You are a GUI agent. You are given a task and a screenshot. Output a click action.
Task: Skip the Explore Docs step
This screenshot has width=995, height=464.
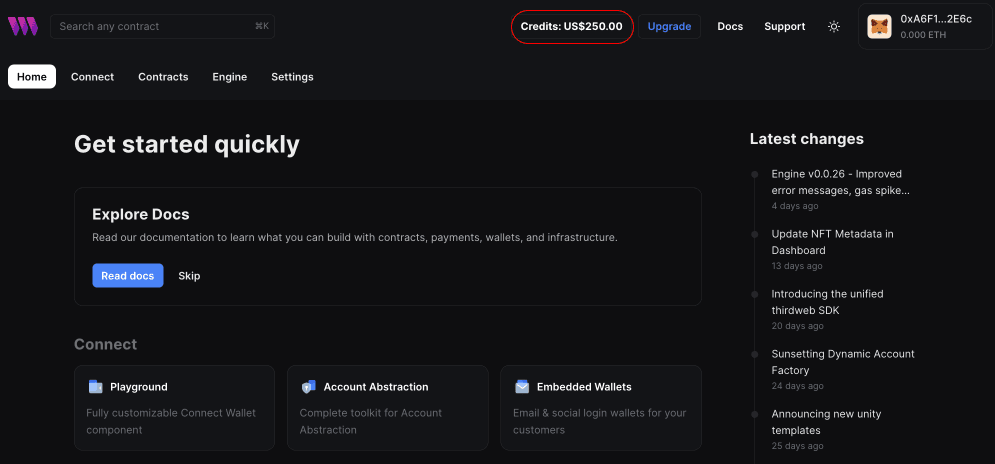[189, 276]
